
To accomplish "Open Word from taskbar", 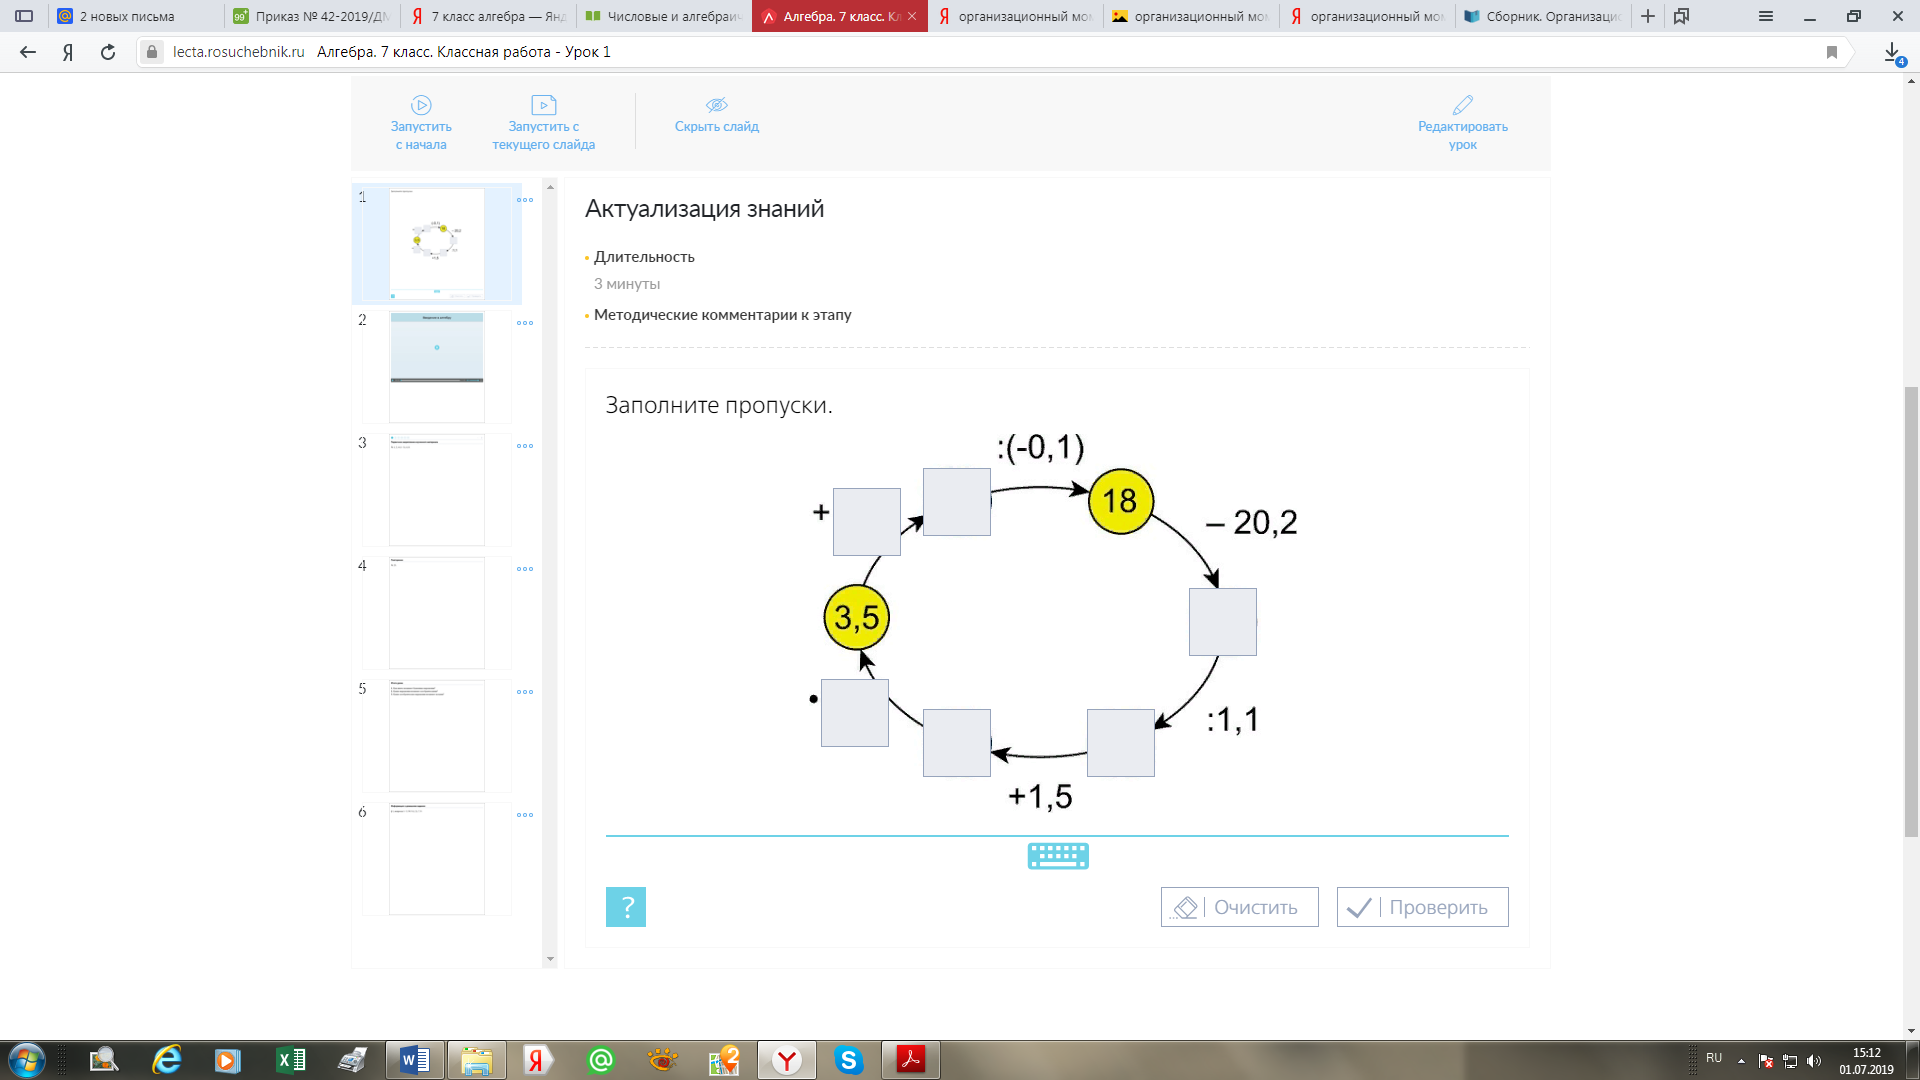I will coord(414,1060).
